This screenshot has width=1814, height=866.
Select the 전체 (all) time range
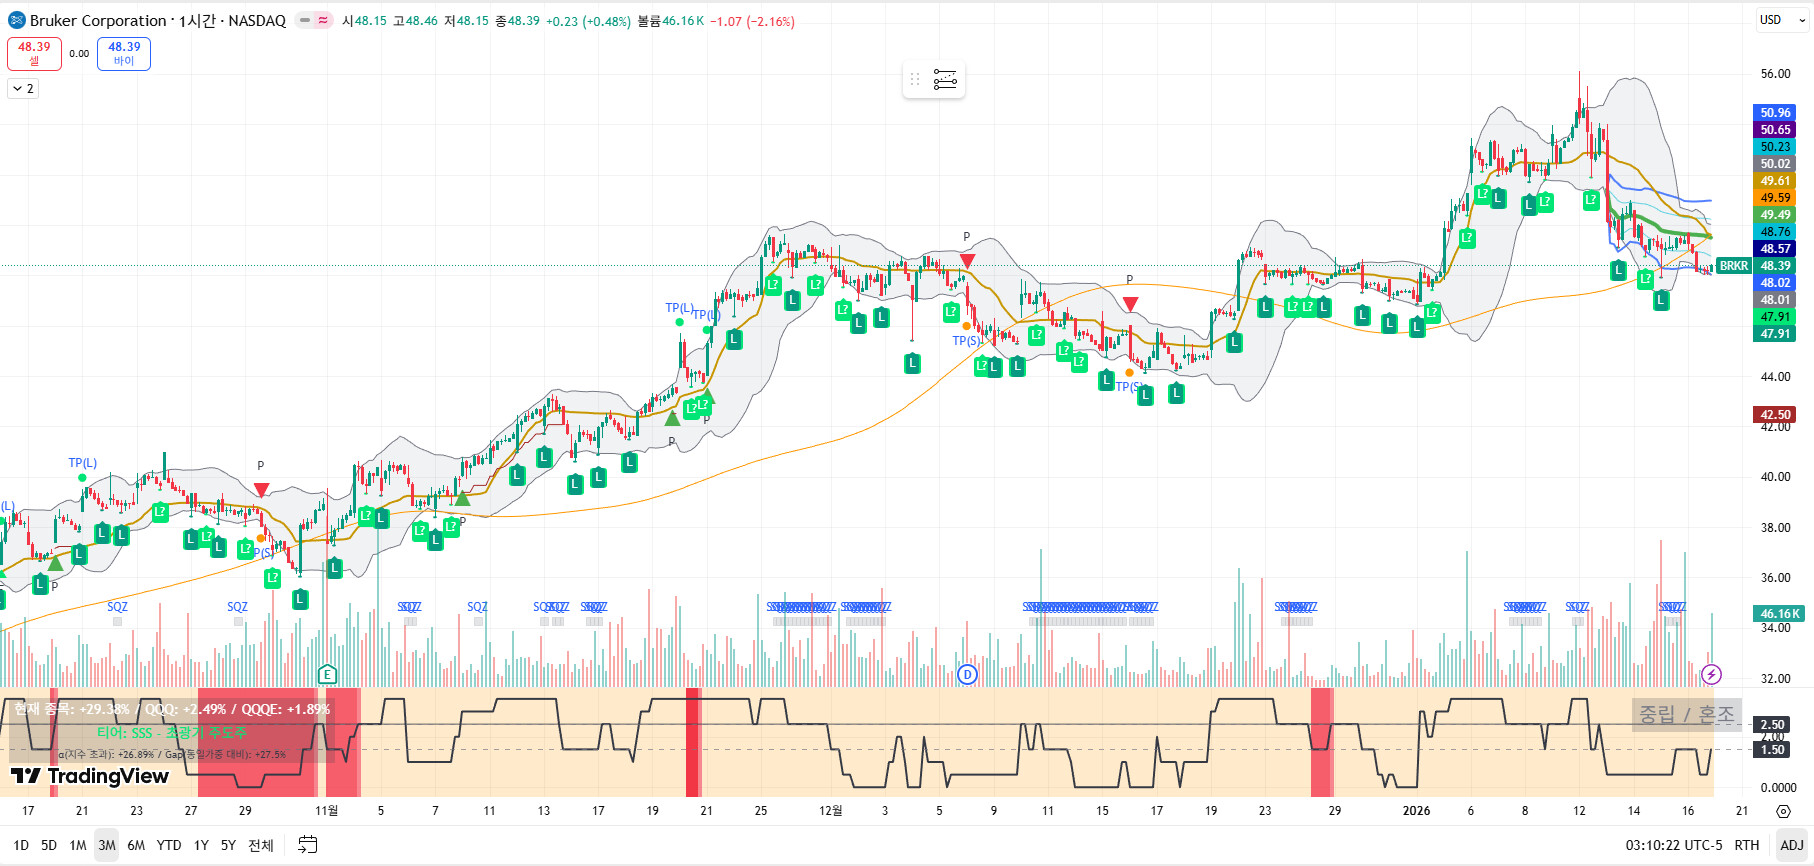[x=261, y=845]
